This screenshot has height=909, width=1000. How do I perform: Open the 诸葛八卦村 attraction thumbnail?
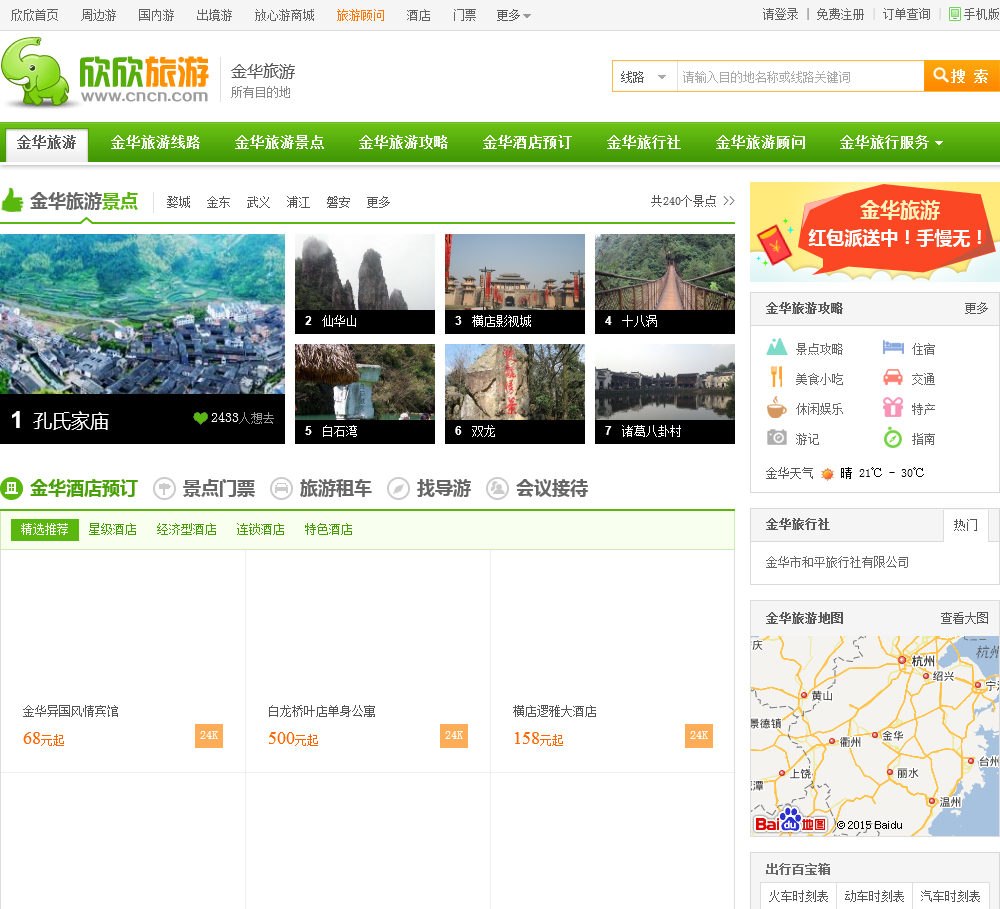(665, 394)
